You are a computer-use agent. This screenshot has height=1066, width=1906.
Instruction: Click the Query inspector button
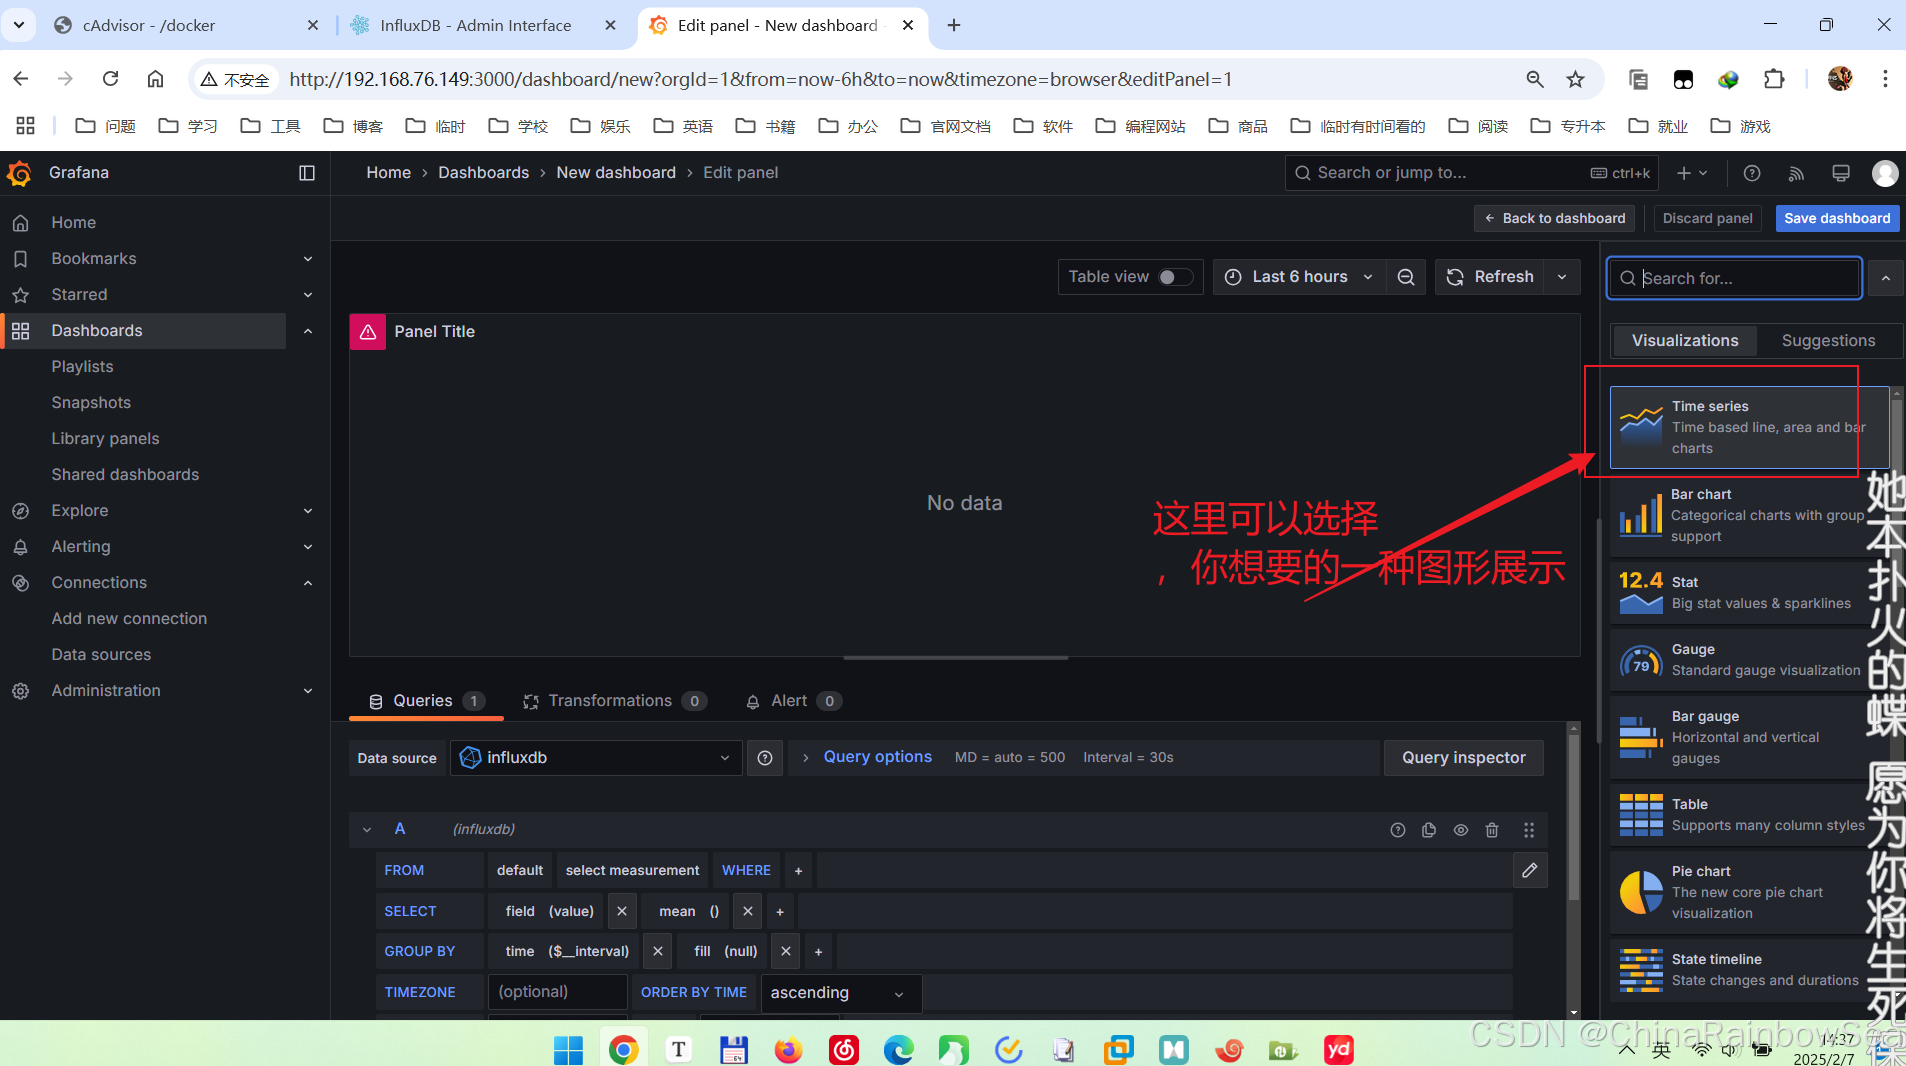[x=1463, y=758]
